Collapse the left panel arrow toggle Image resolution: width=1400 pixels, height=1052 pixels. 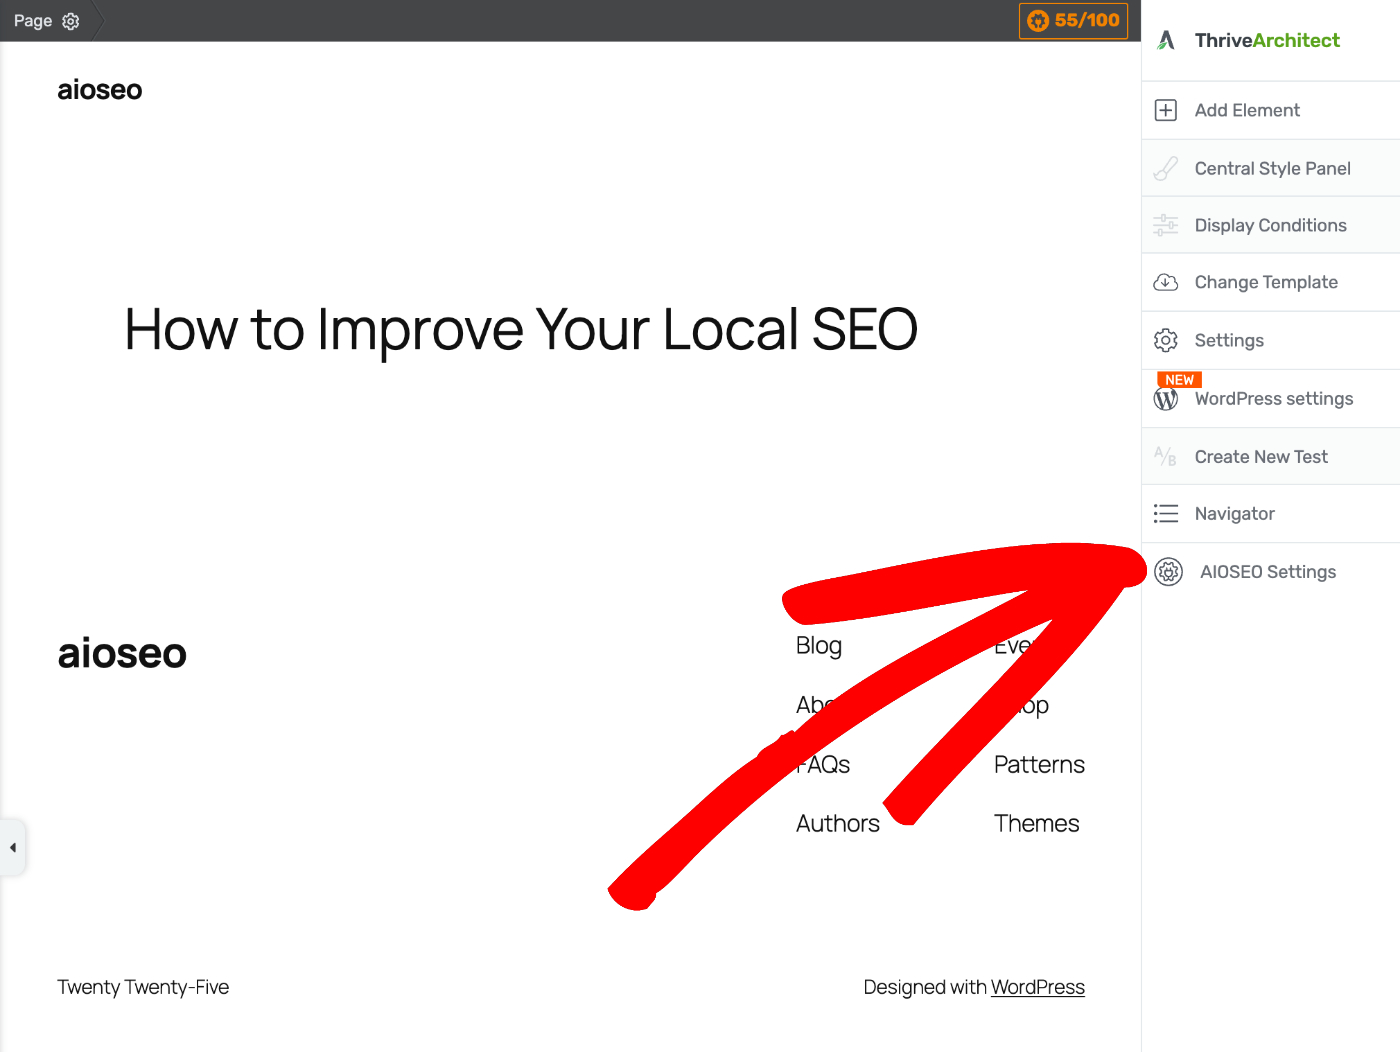click(x=13, y=847)
